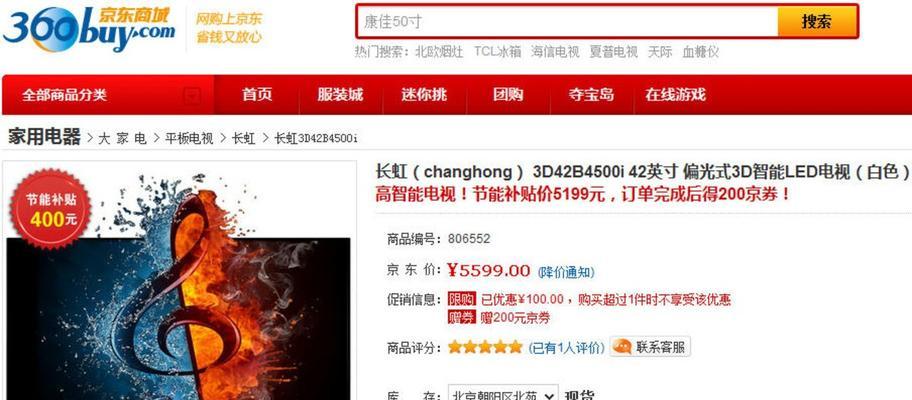Viewport: 912px width, 400px height.
Task: Open the 北京朝阳区北苑 stock location dropdown
Action: [503, 395]
